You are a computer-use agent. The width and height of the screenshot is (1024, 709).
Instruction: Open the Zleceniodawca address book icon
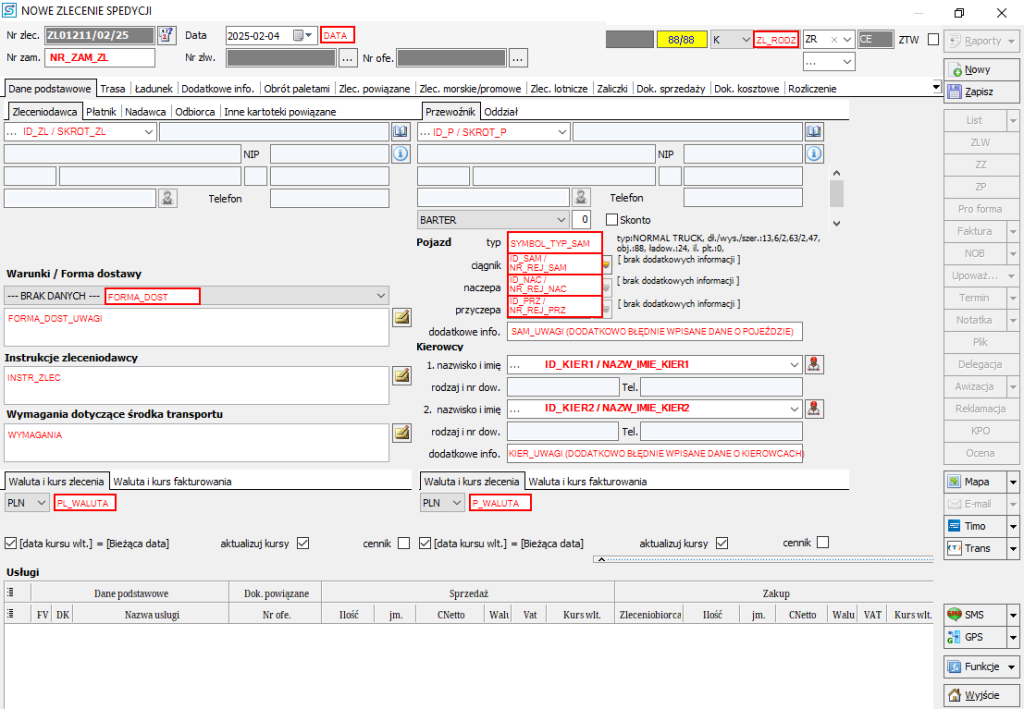pyautogui.click(x=400, y=132)
